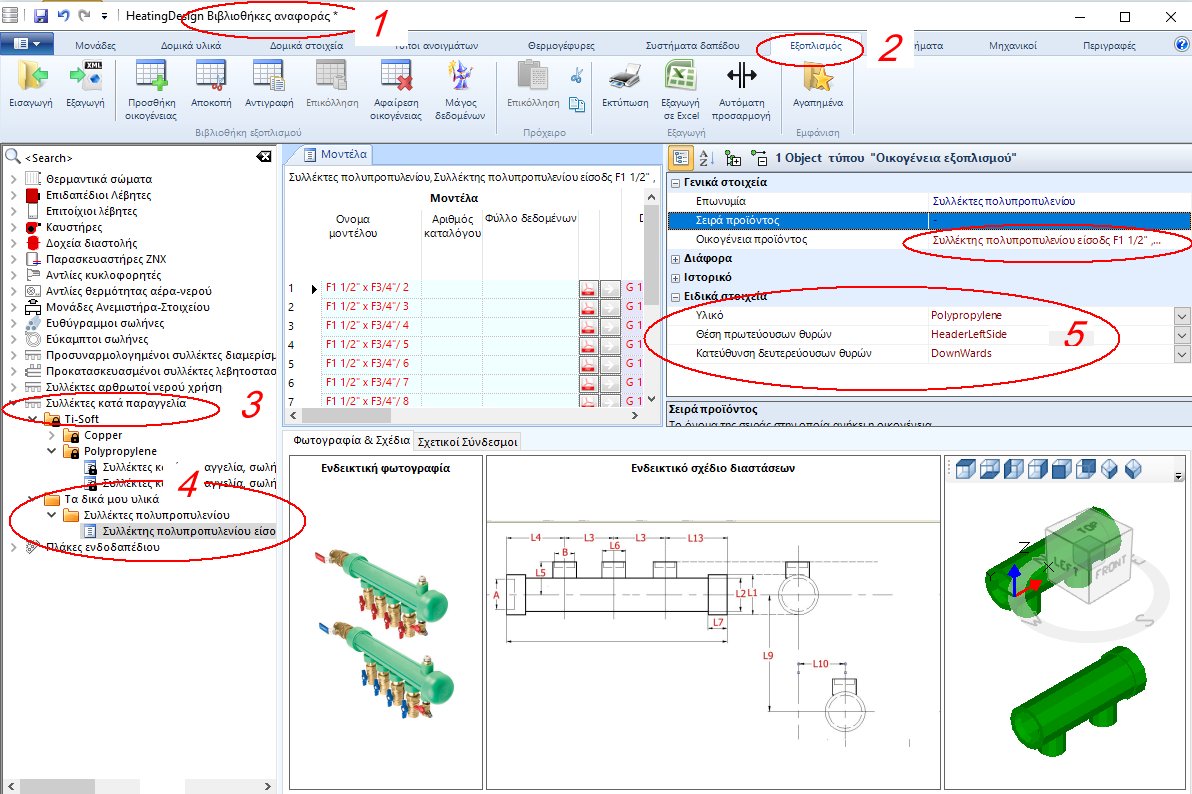The width and height of the screenshot is (1192, 794).
Task: Select the Εκτύπωση (print) icon
Action: click(x=623, y=88)
